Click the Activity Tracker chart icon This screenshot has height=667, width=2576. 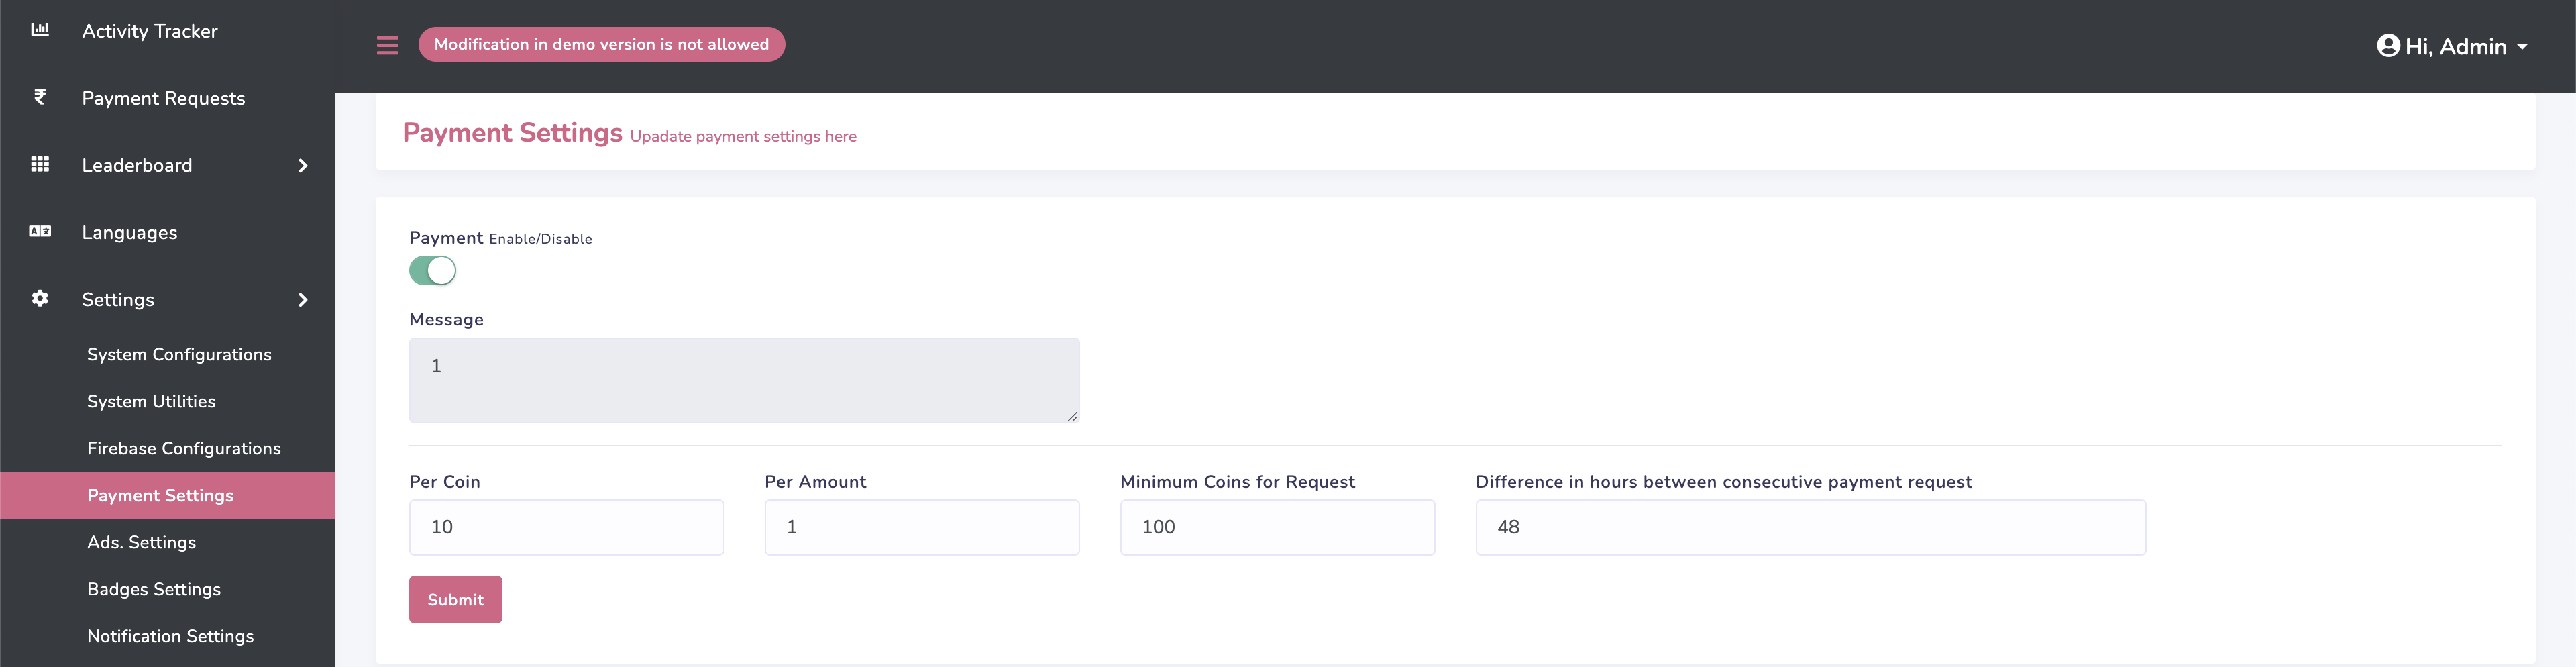click(x=40, y=30)
